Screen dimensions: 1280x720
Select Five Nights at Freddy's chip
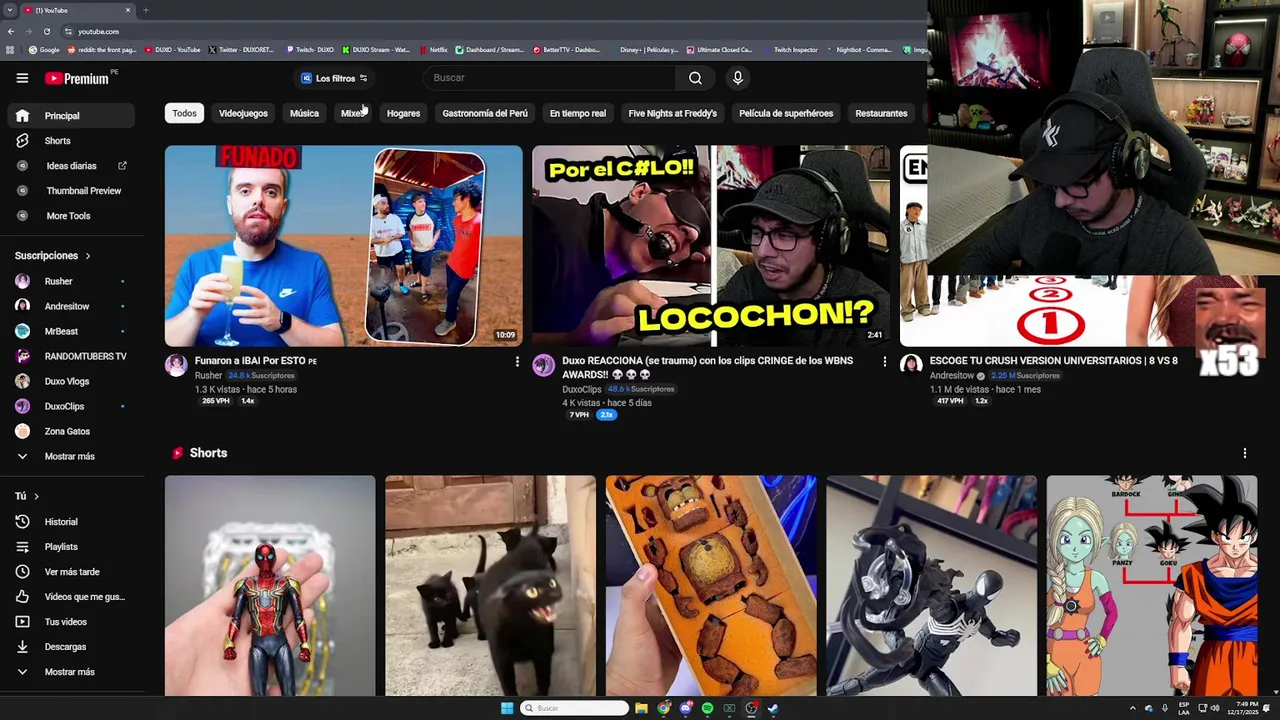pos(673,114)
